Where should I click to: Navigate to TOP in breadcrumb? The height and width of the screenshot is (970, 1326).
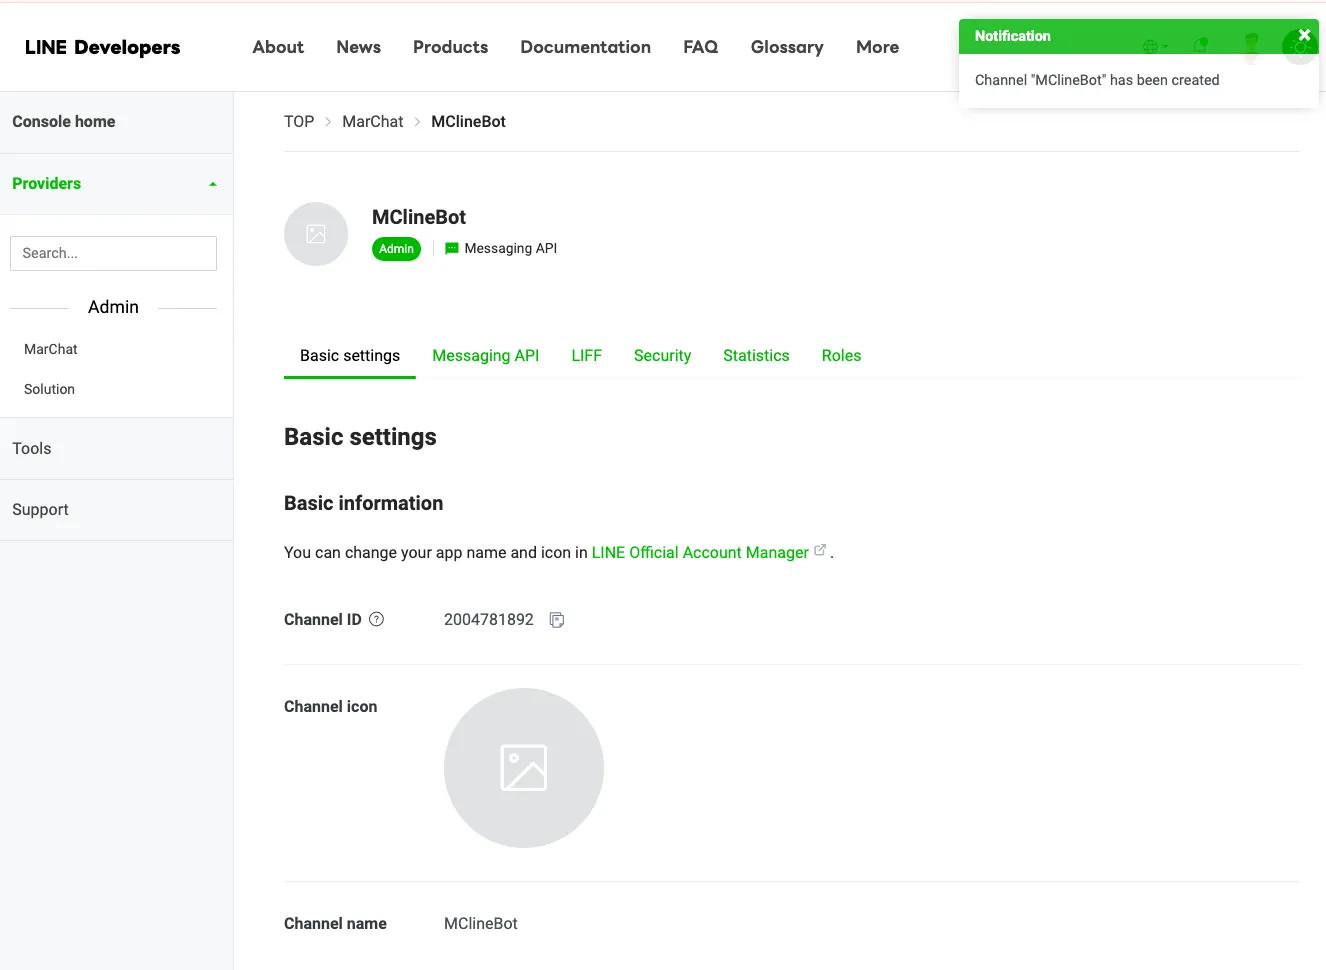pyautogui.click(x=299, y=122)
